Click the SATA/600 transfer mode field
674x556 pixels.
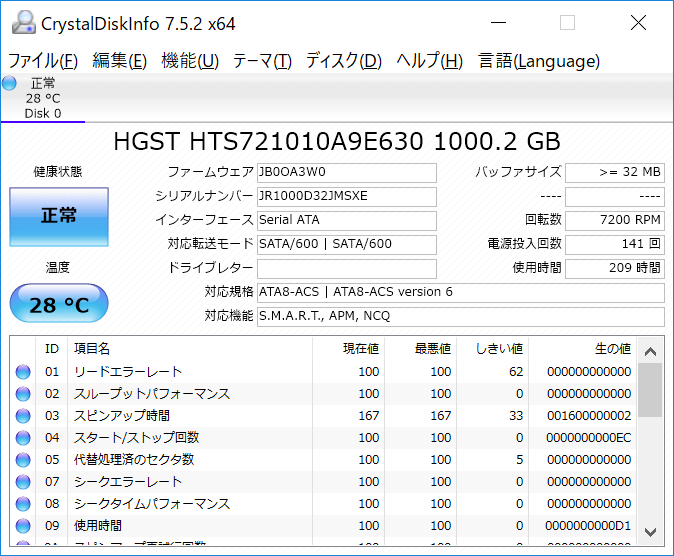point(347,245)
